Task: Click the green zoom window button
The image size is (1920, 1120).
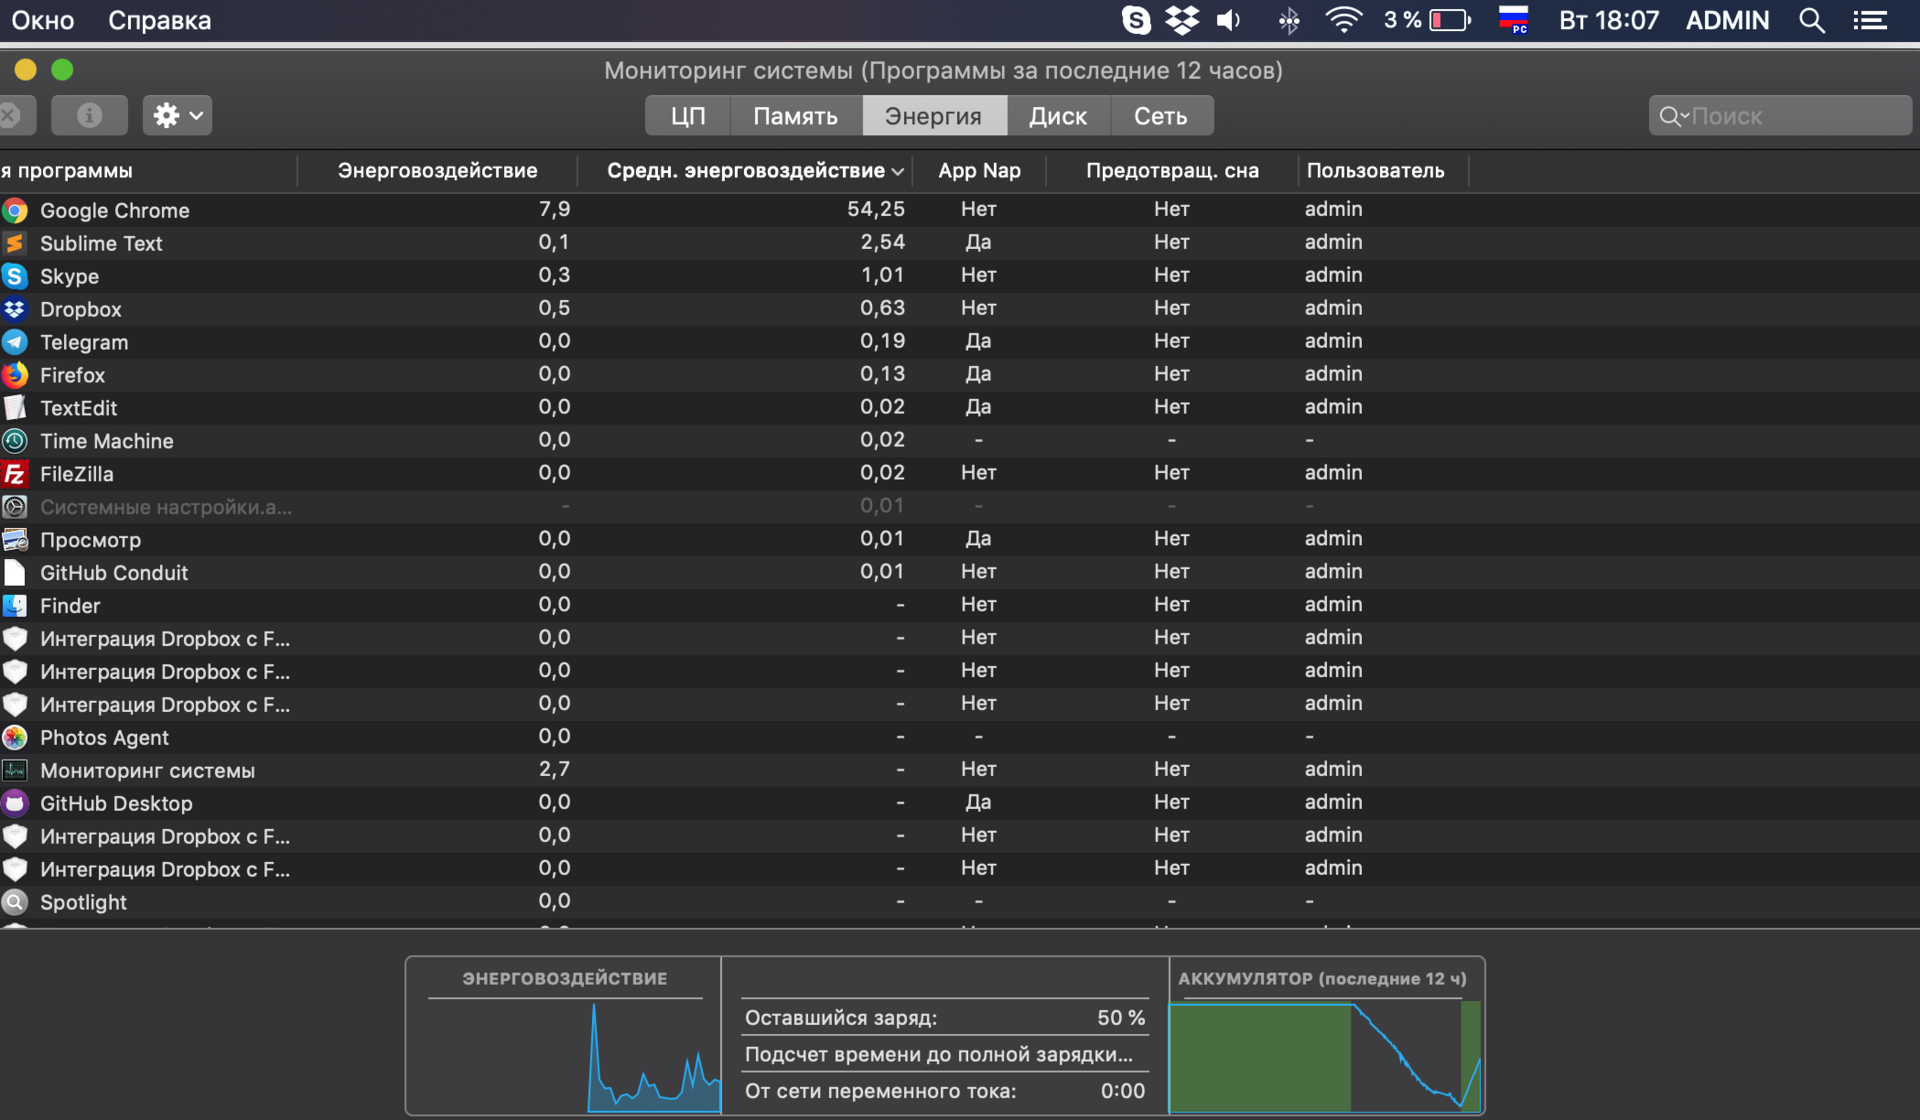Action: point(62,69)
